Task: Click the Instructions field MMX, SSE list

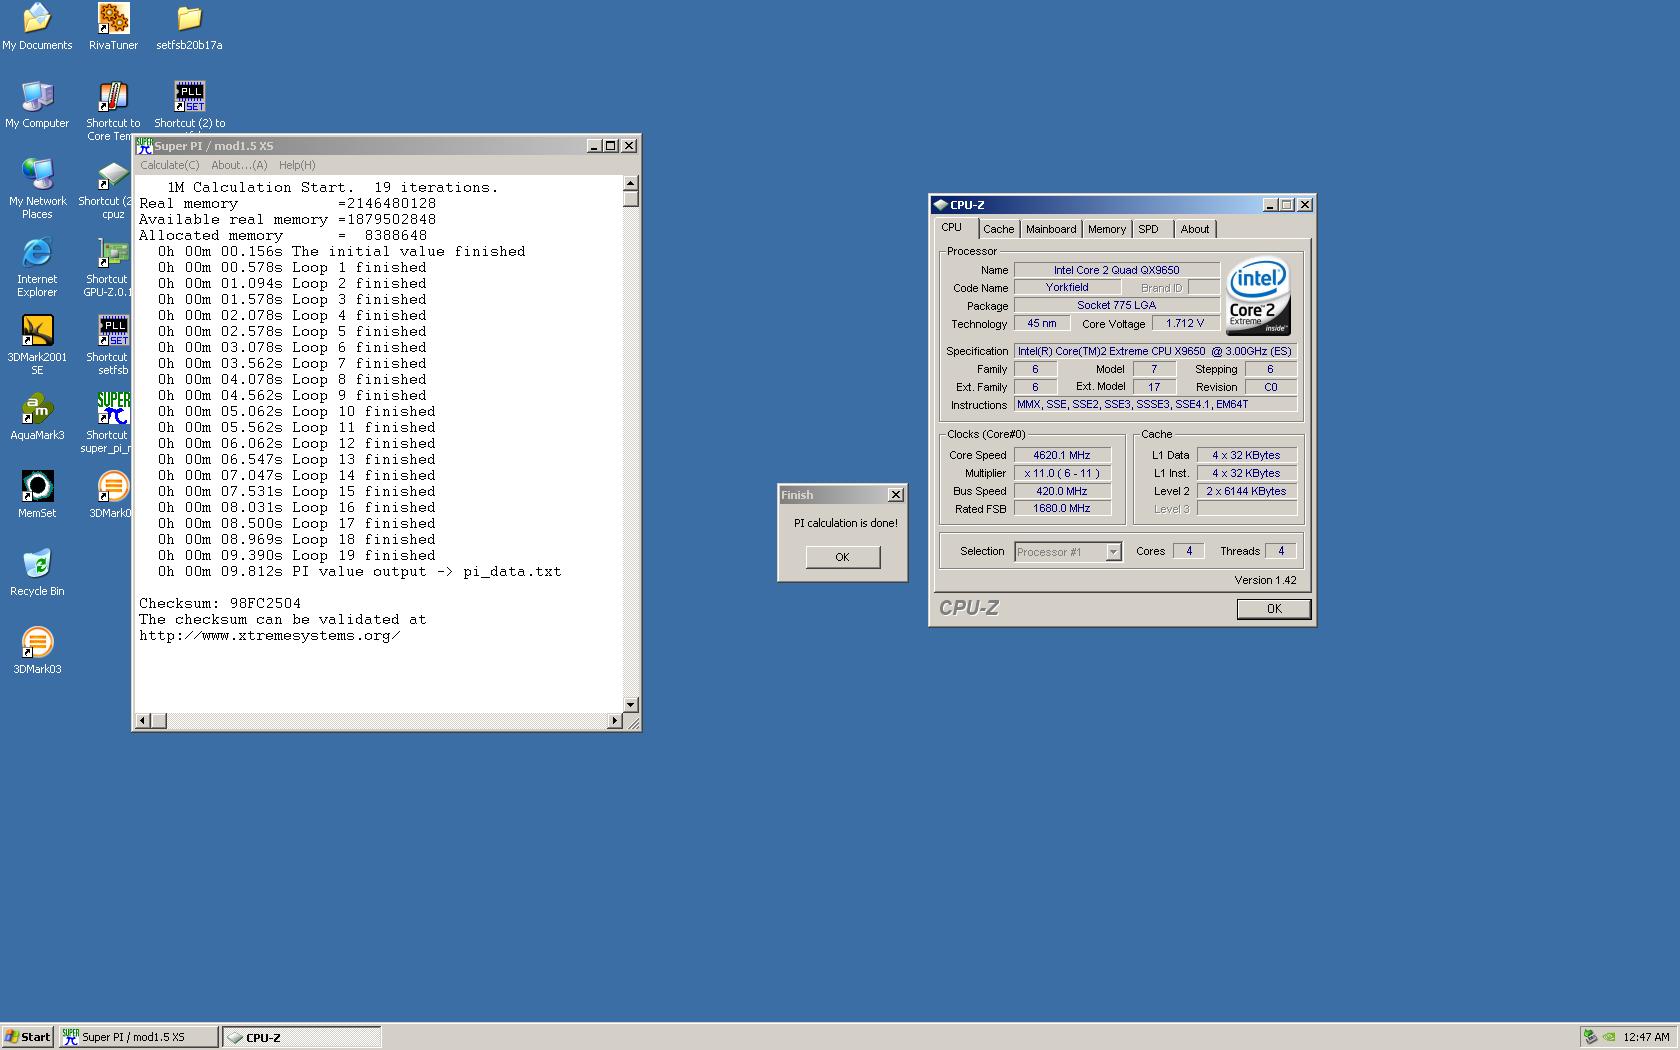Action: [x=1155, y=404]
